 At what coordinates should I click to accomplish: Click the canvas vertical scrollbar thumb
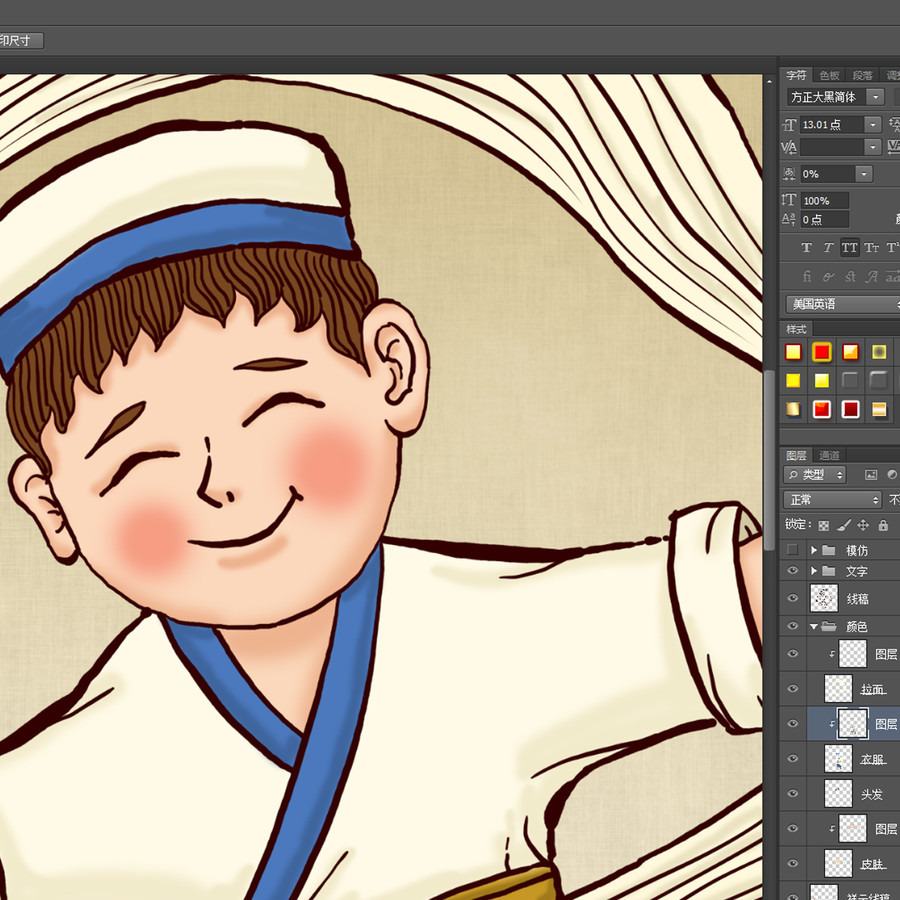click(x=769, y=460)
